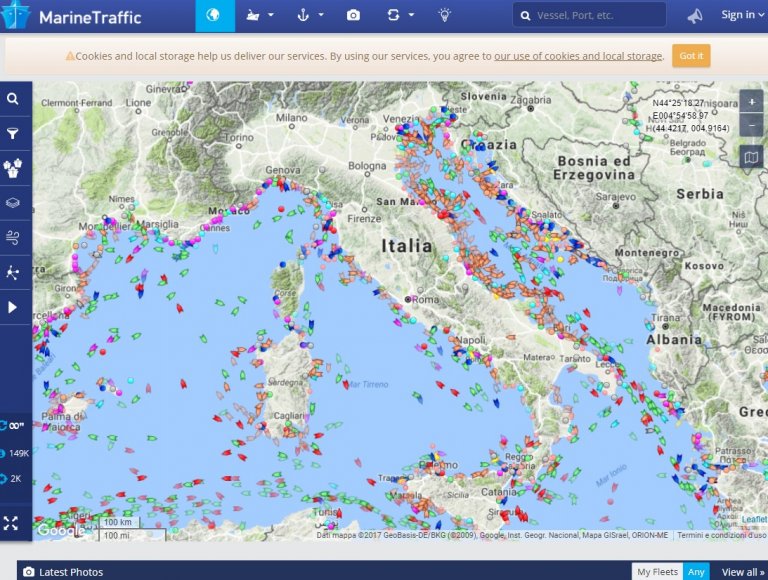768x580 pixels.
Task: Click the map sidebar search icon
Action: [x=13, y=99]
